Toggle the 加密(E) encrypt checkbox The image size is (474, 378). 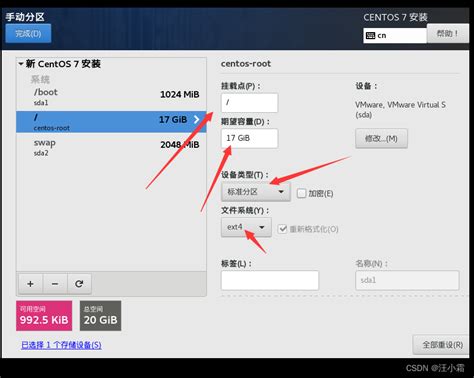coord(301,193)
